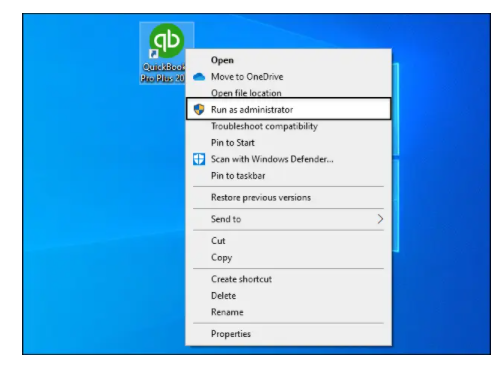Select Pin to taskbar
This screenshot has width=500, height=367.
pos(288,176)
